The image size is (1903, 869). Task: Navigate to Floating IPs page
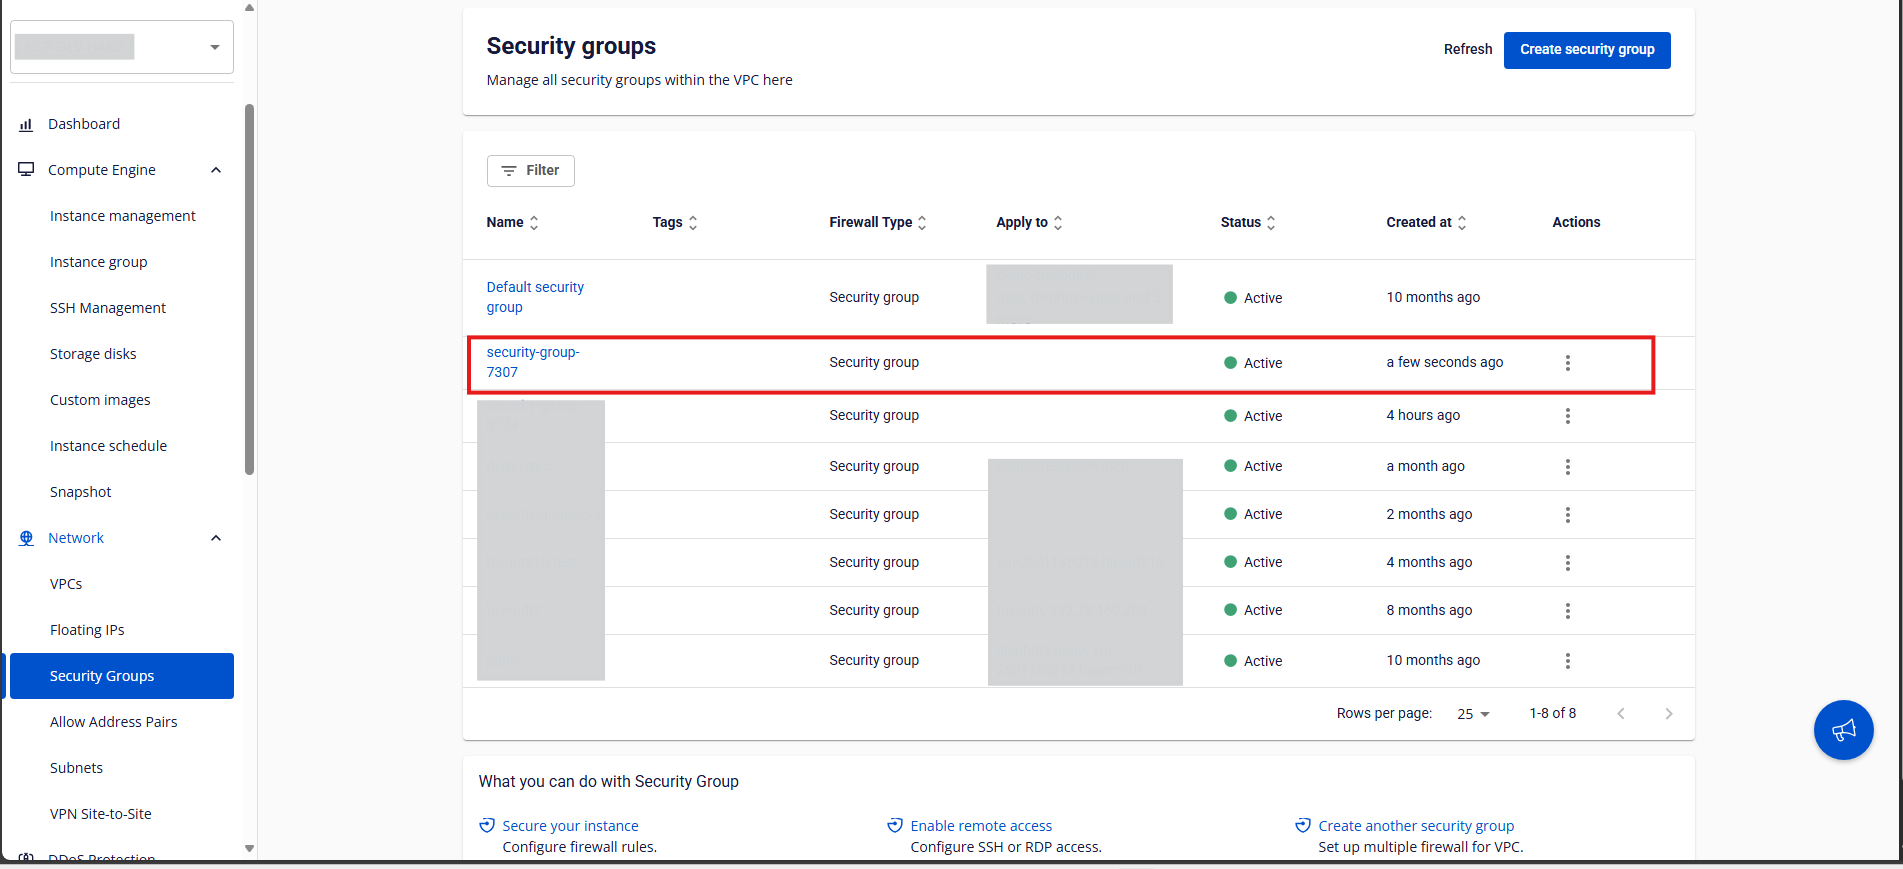click(x=87, y=630)
